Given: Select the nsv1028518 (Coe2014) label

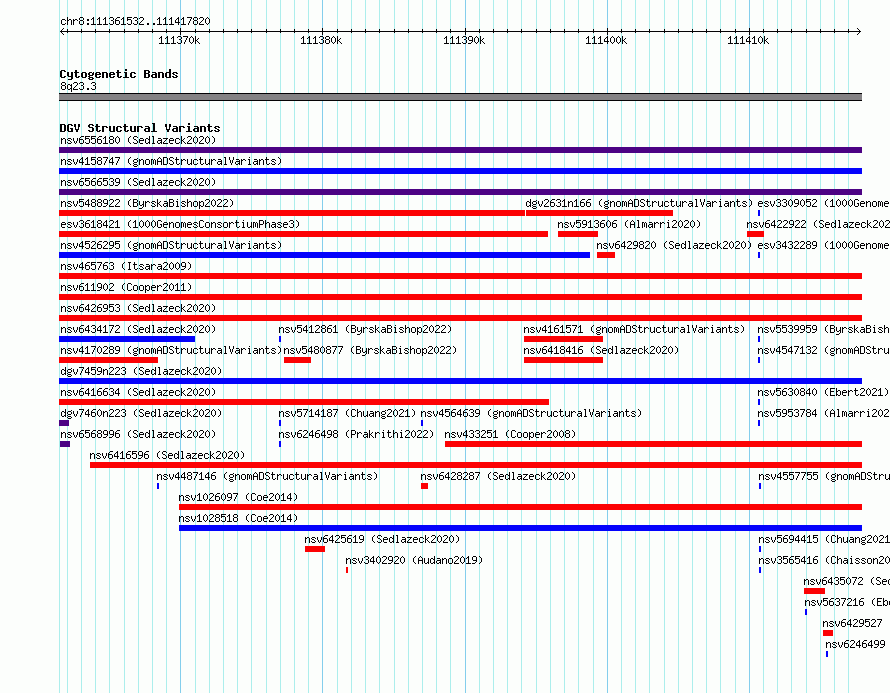Looking at the screenshot, I should tap(238, 518).
